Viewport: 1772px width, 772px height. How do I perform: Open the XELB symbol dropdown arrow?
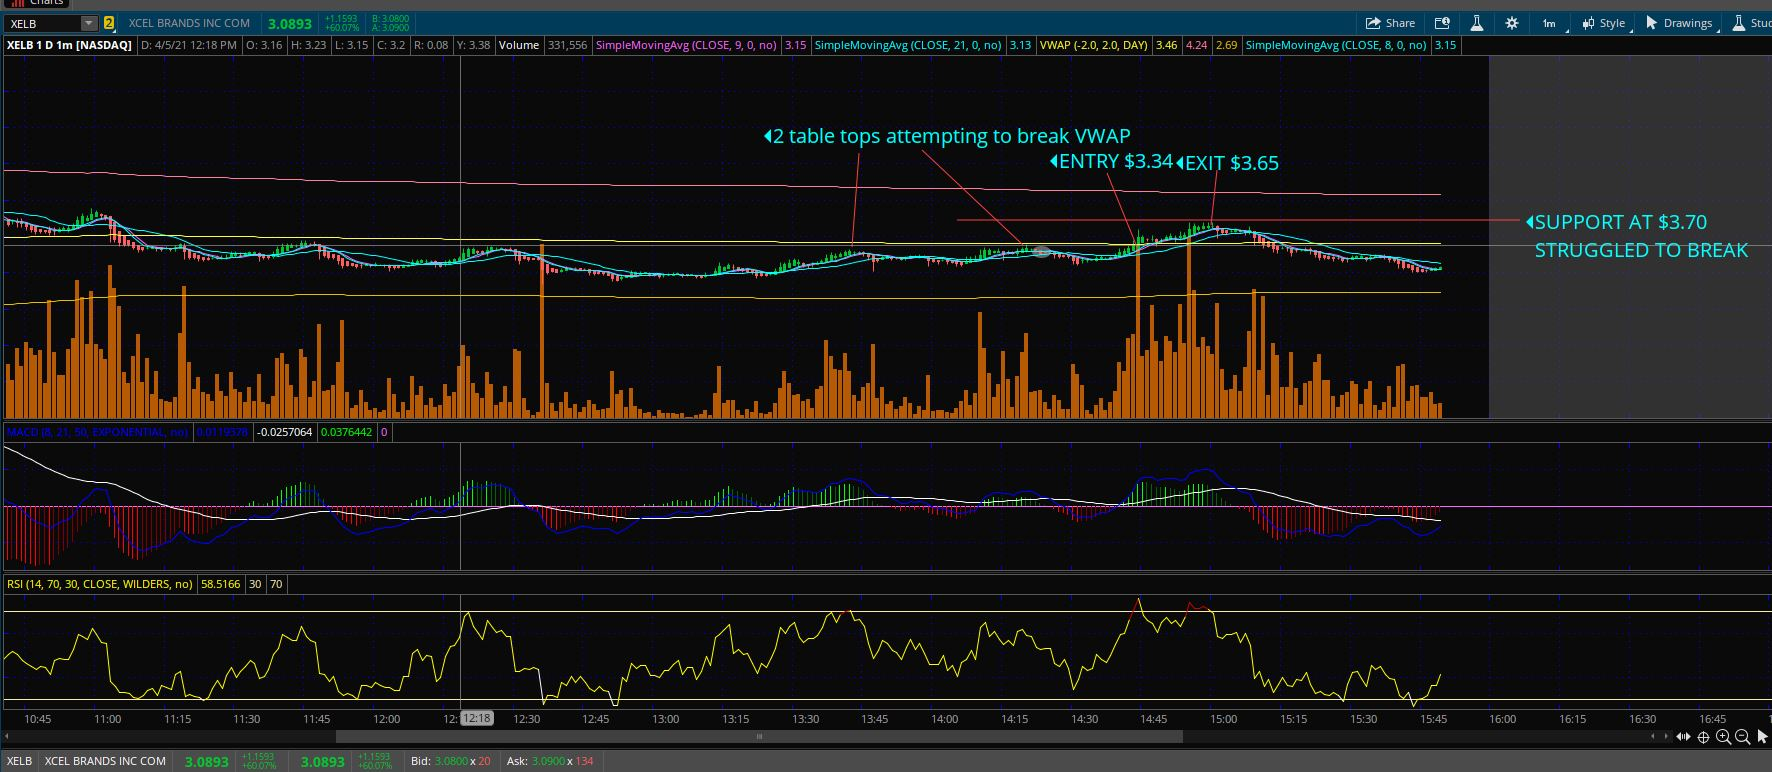pos(88,23)
